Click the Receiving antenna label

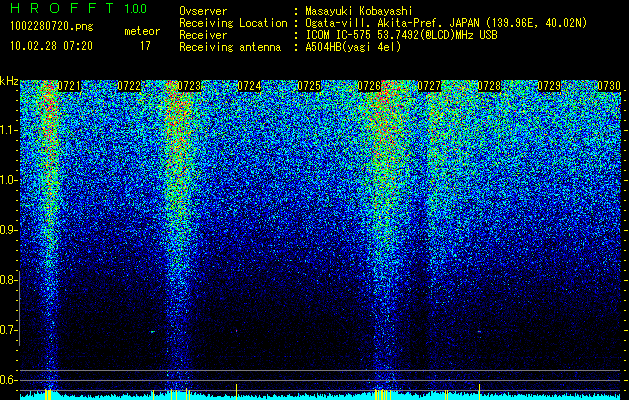pos(230,47)
